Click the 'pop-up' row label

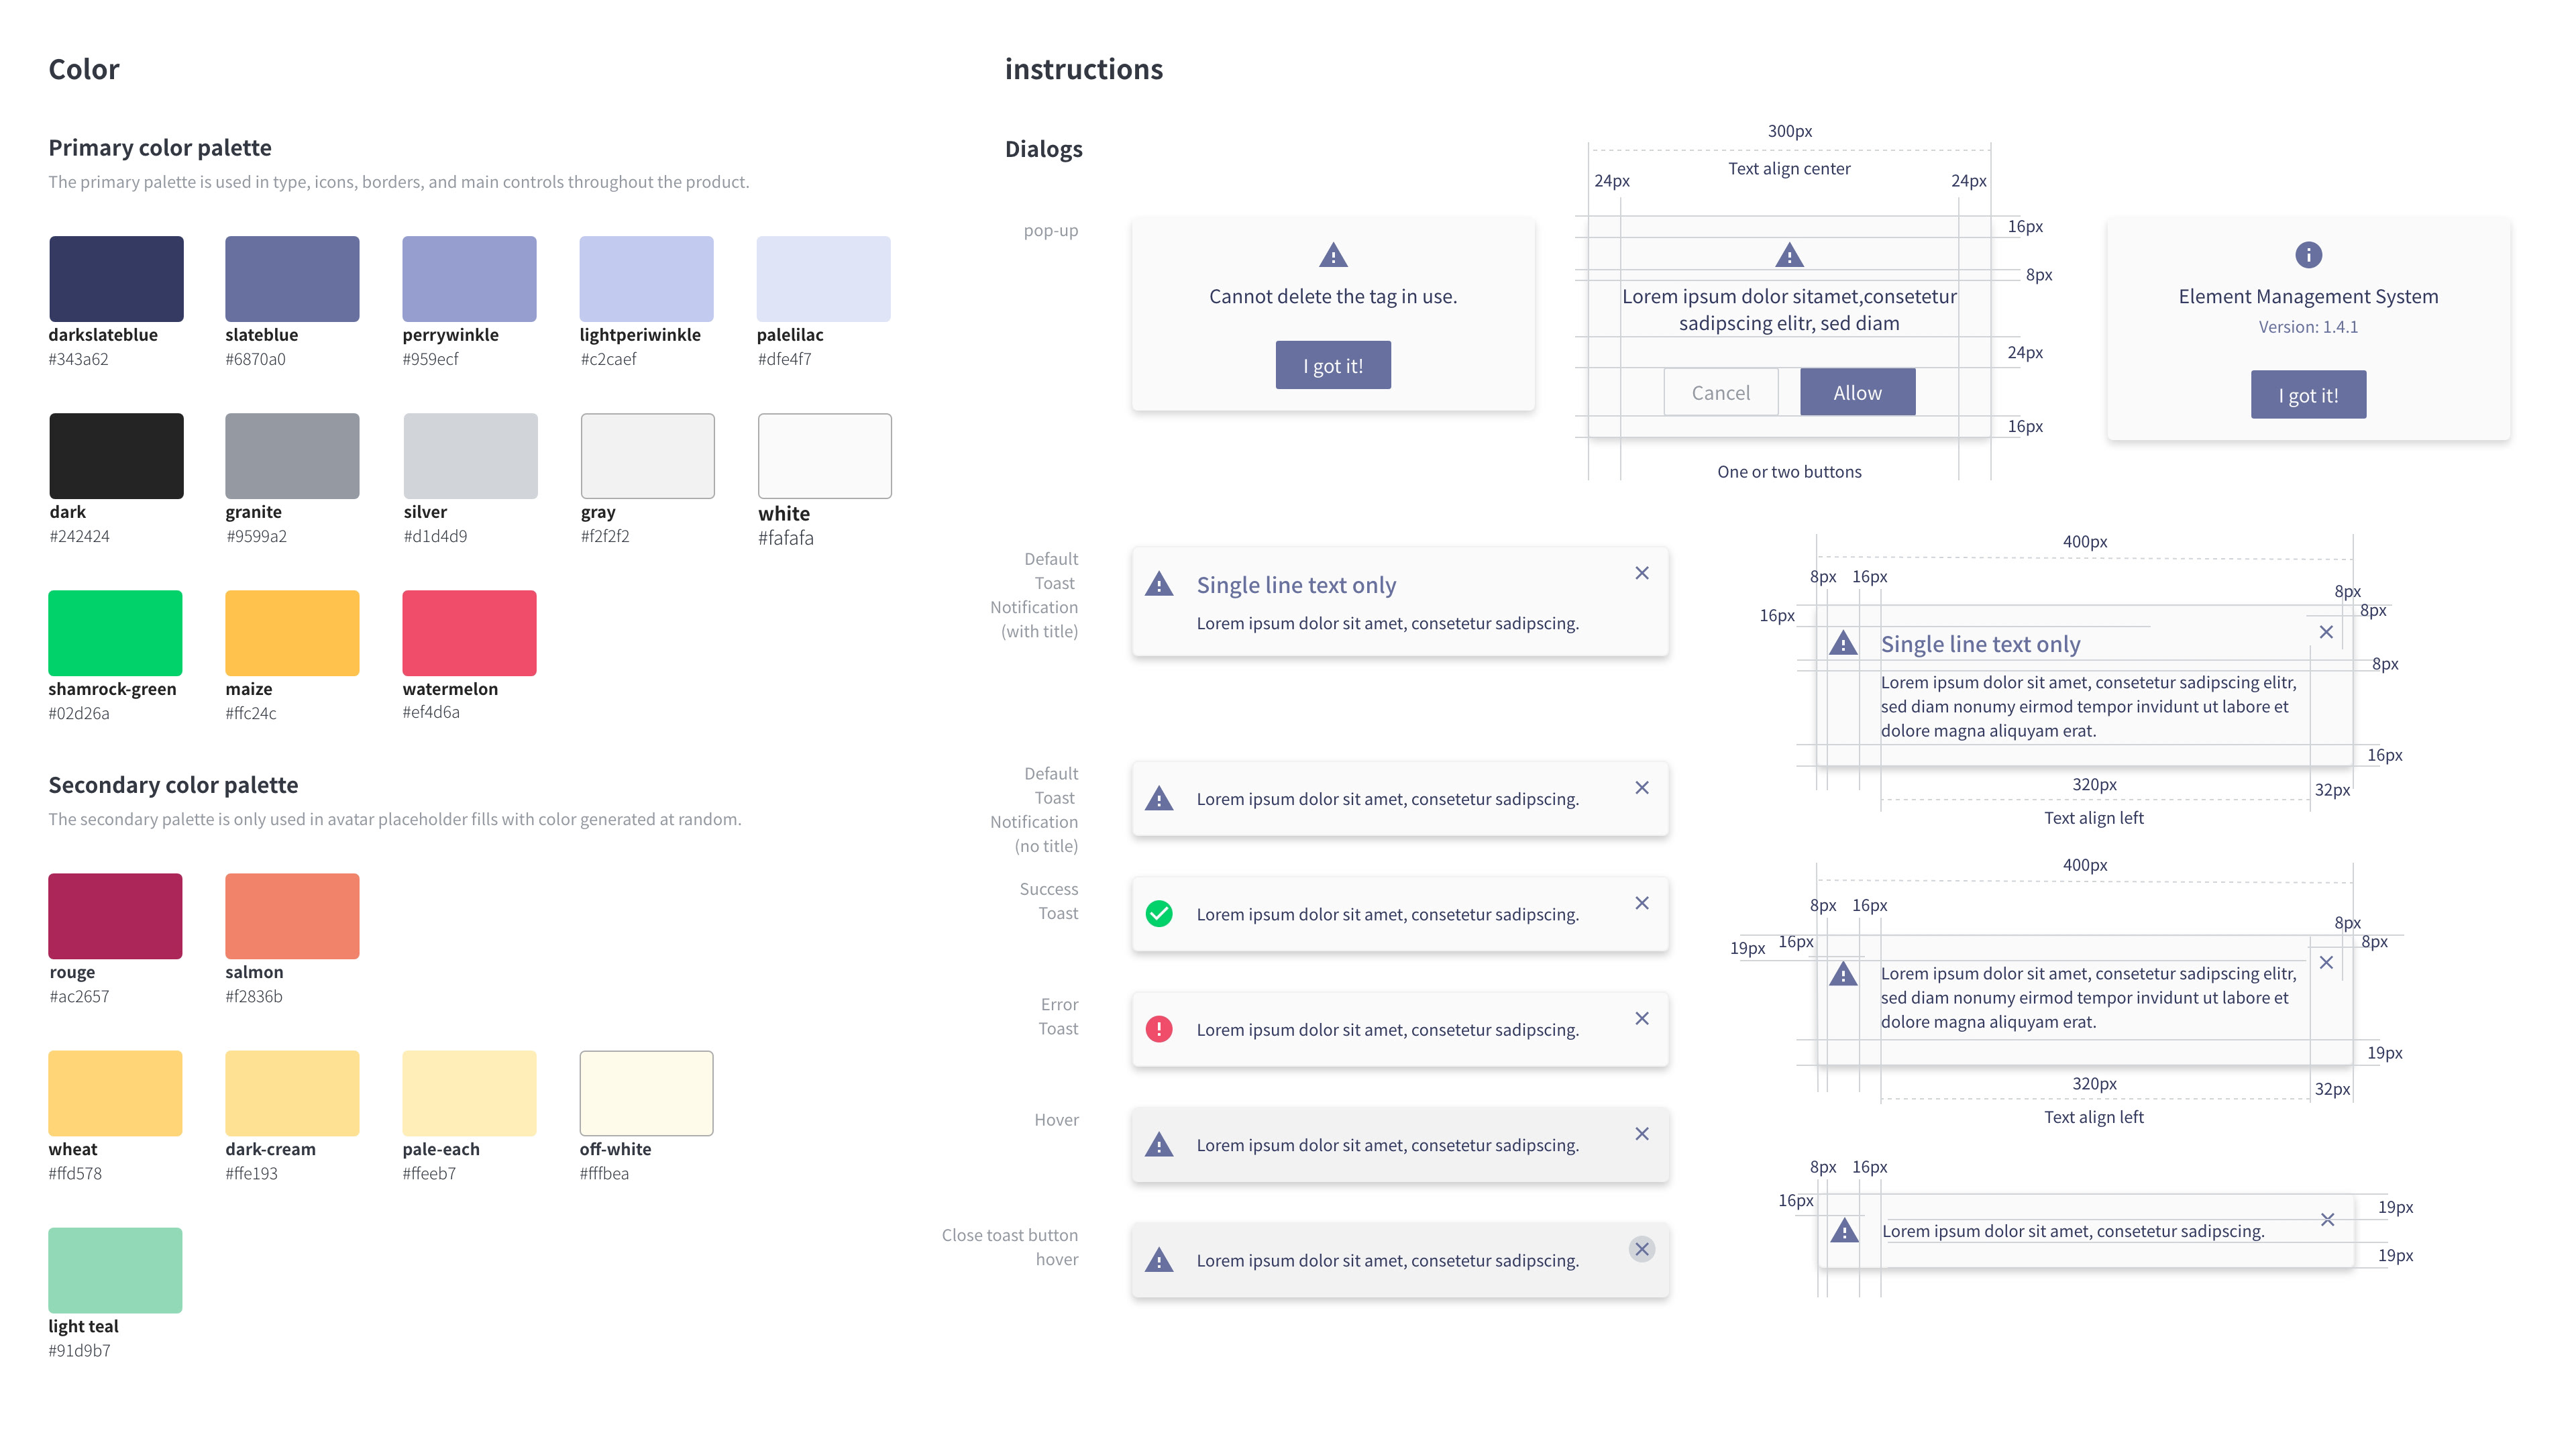click(1050, 231)
